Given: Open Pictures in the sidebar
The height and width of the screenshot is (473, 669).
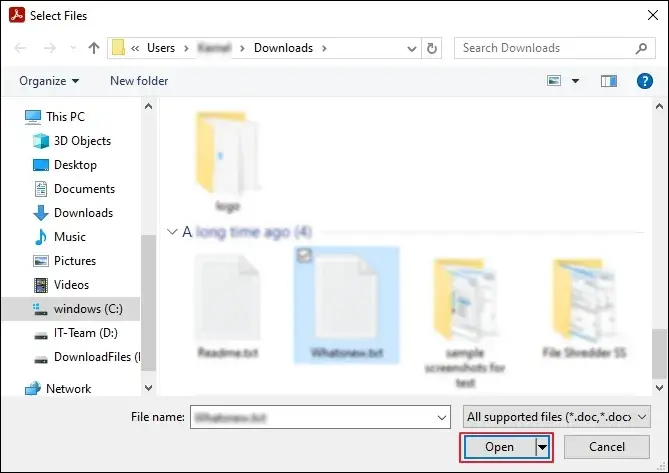Looking at the screenshot, I should [75, 261].
